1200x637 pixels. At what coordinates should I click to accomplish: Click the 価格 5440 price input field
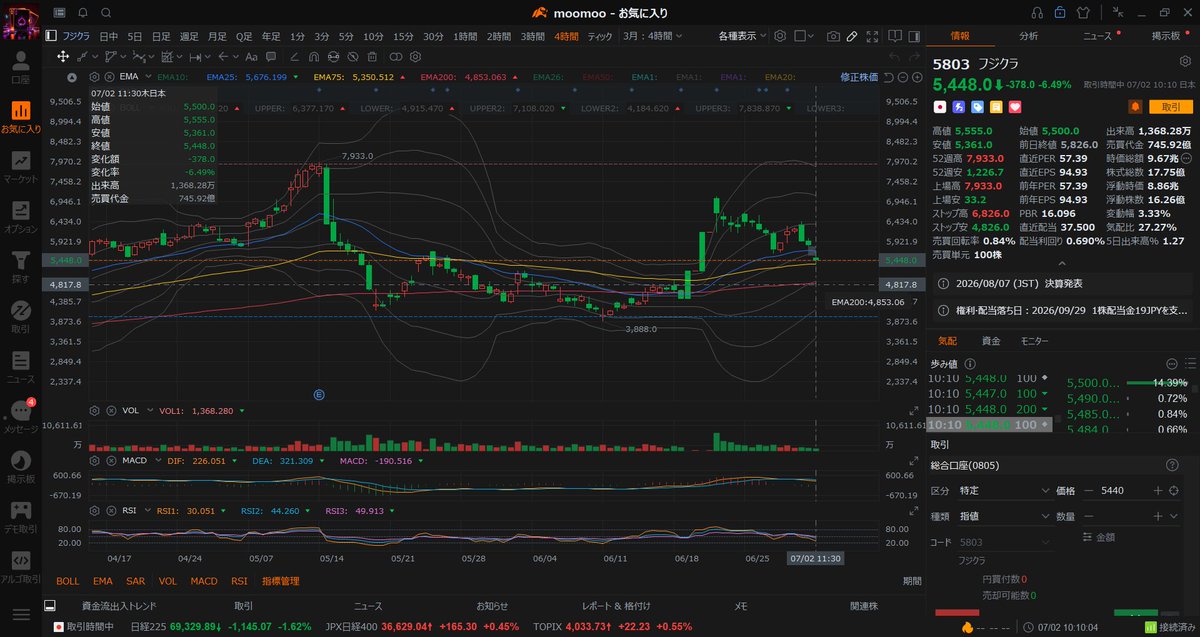1123,491
